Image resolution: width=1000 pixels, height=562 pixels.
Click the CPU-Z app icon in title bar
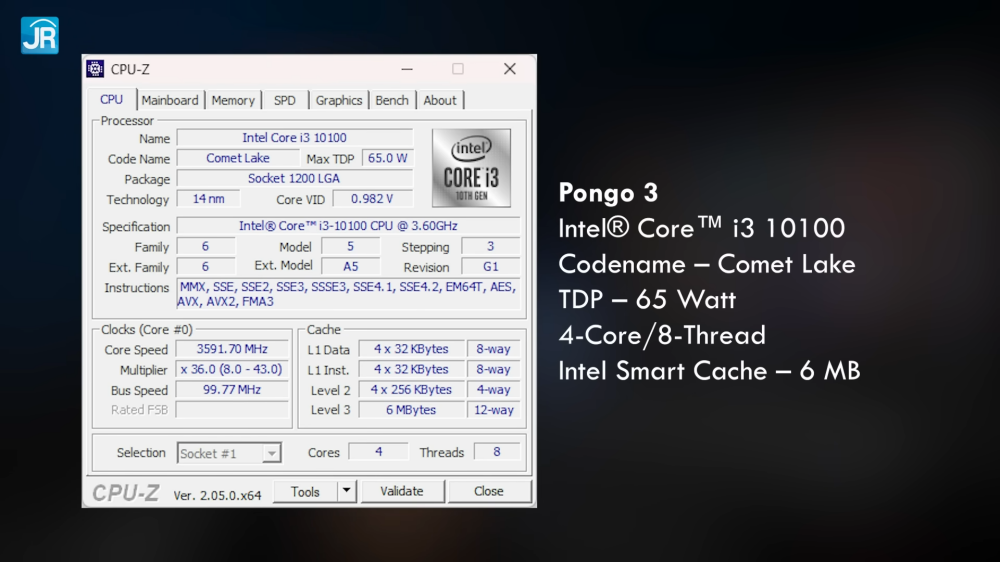[x=96, y=69]
